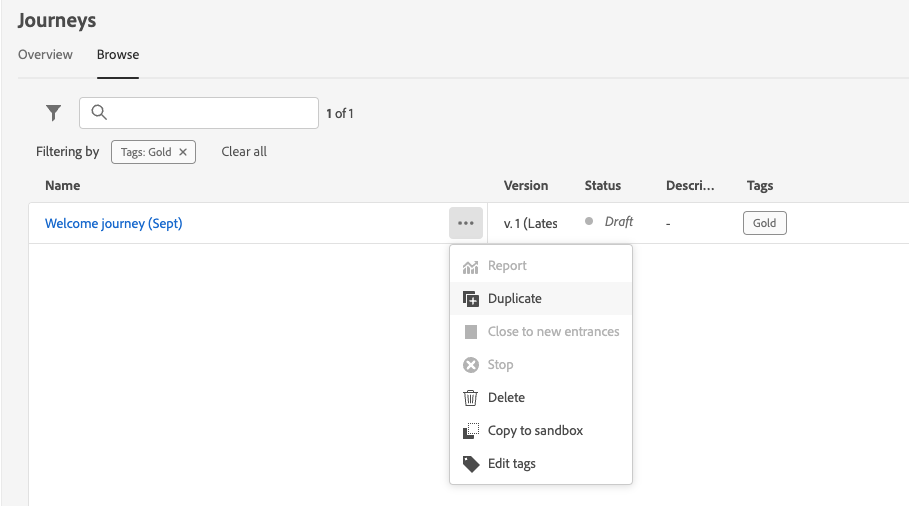Switch to the Overview tab

(45, 55)
